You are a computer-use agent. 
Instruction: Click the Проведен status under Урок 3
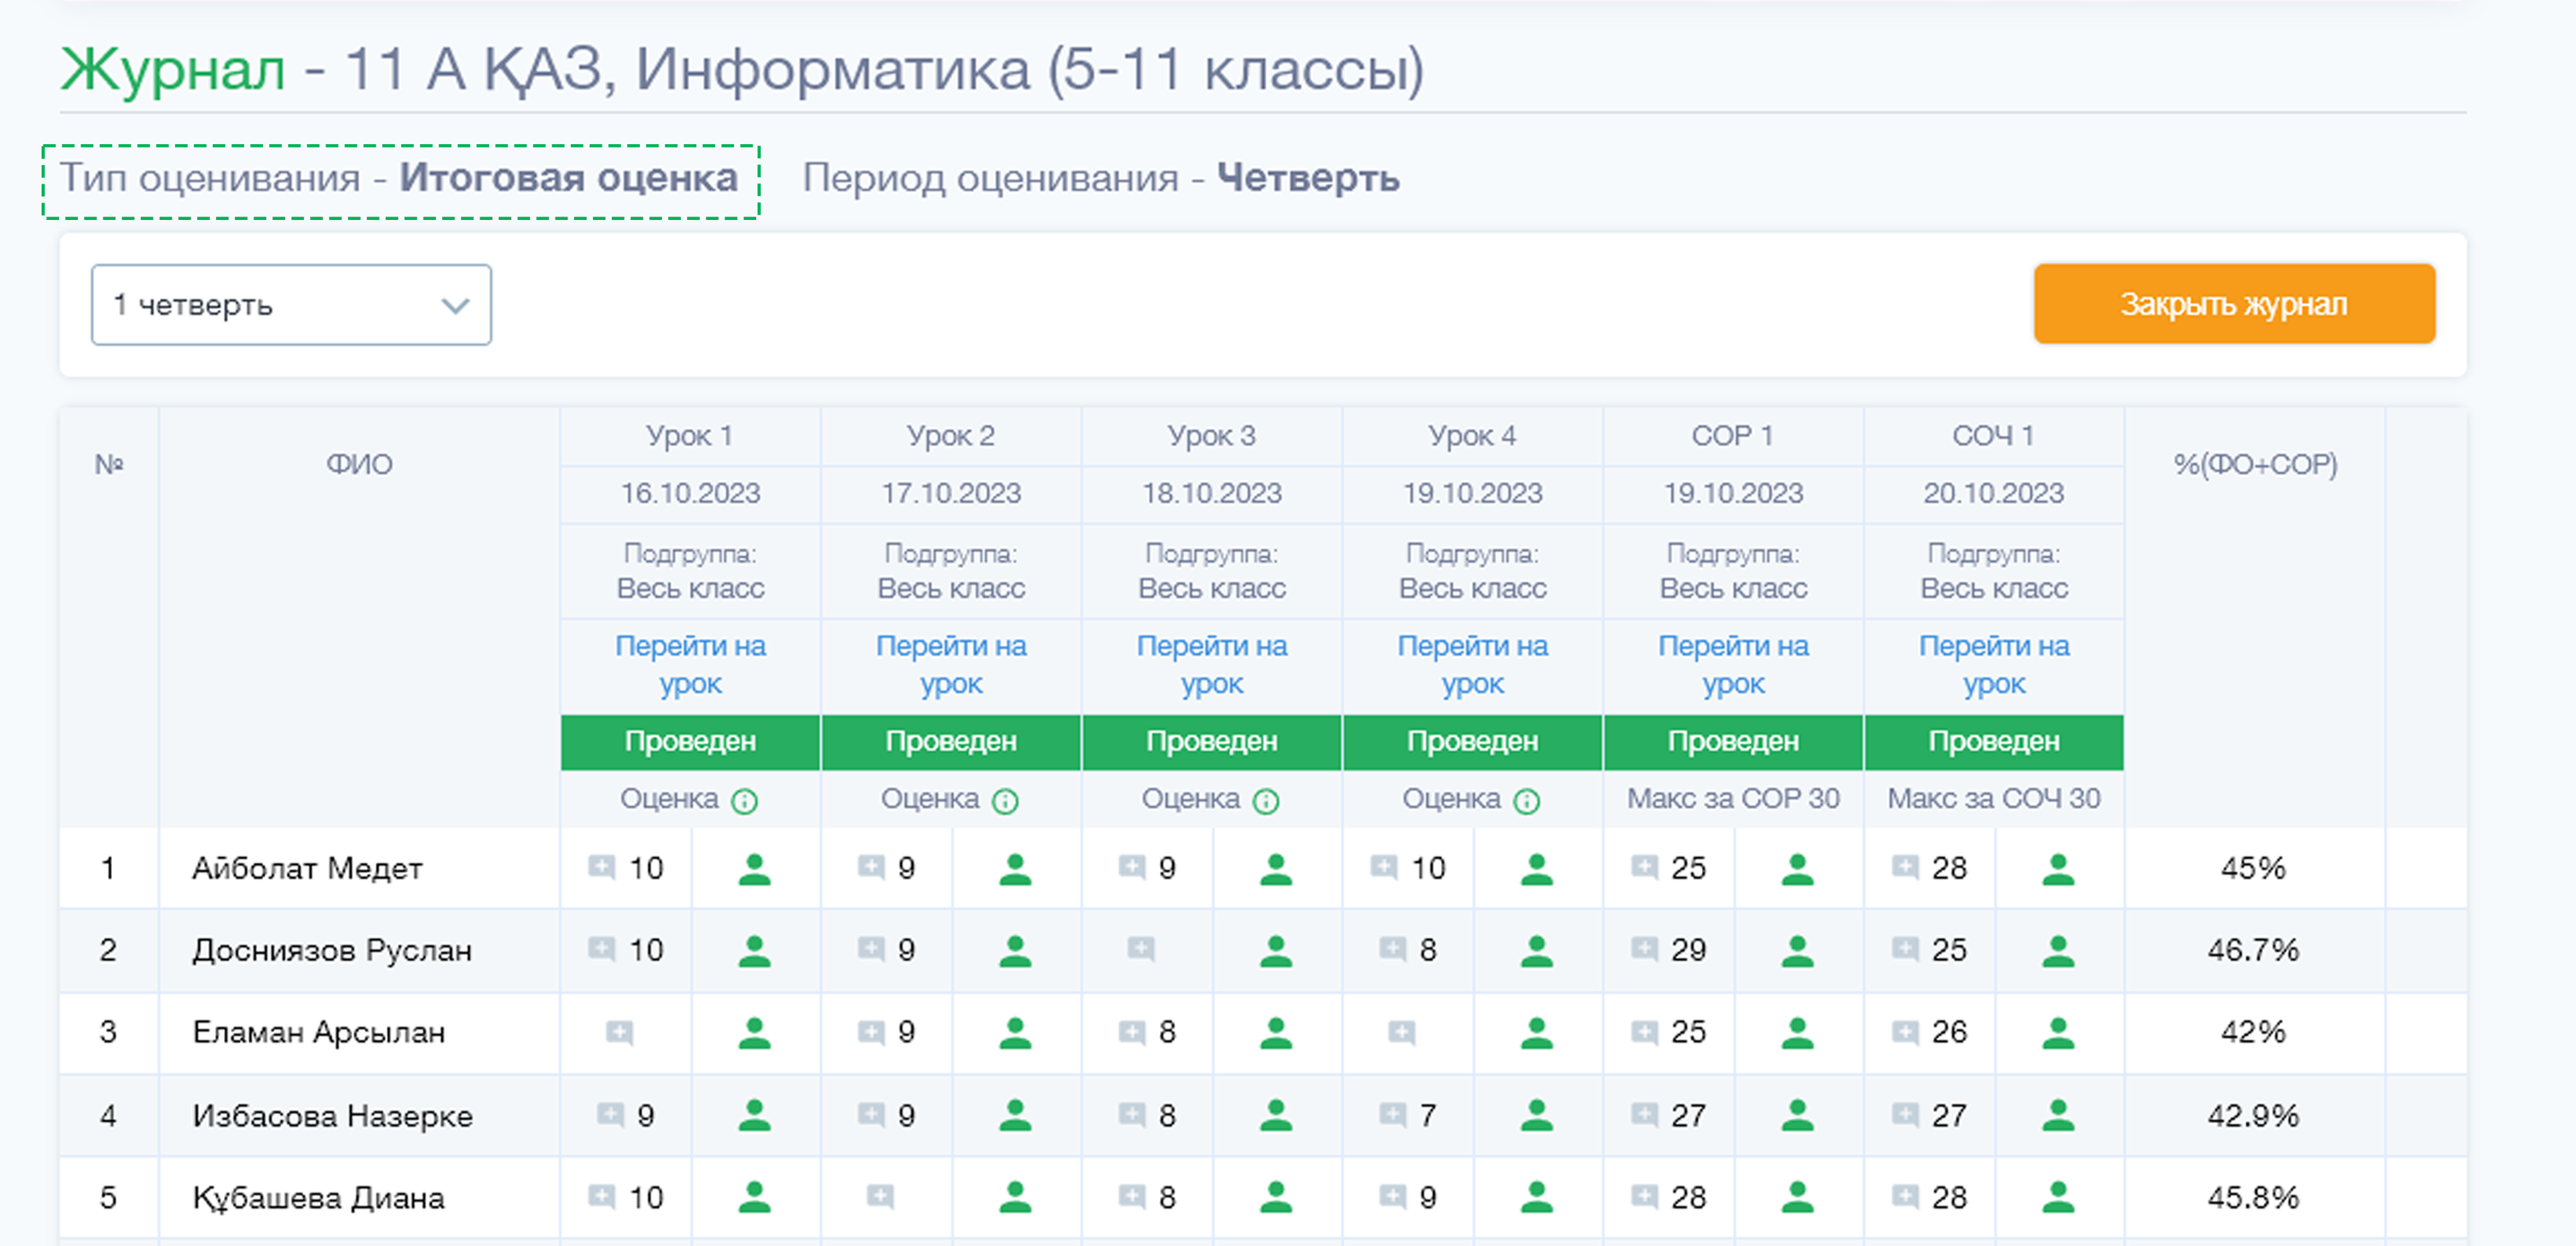(1212, 742)
